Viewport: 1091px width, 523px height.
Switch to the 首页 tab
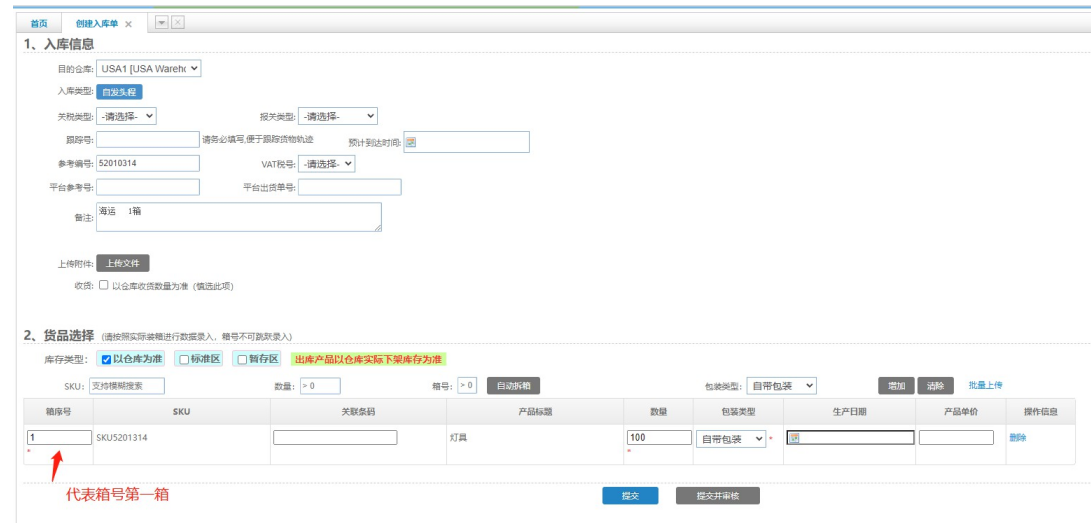click(x=38, y=24)
